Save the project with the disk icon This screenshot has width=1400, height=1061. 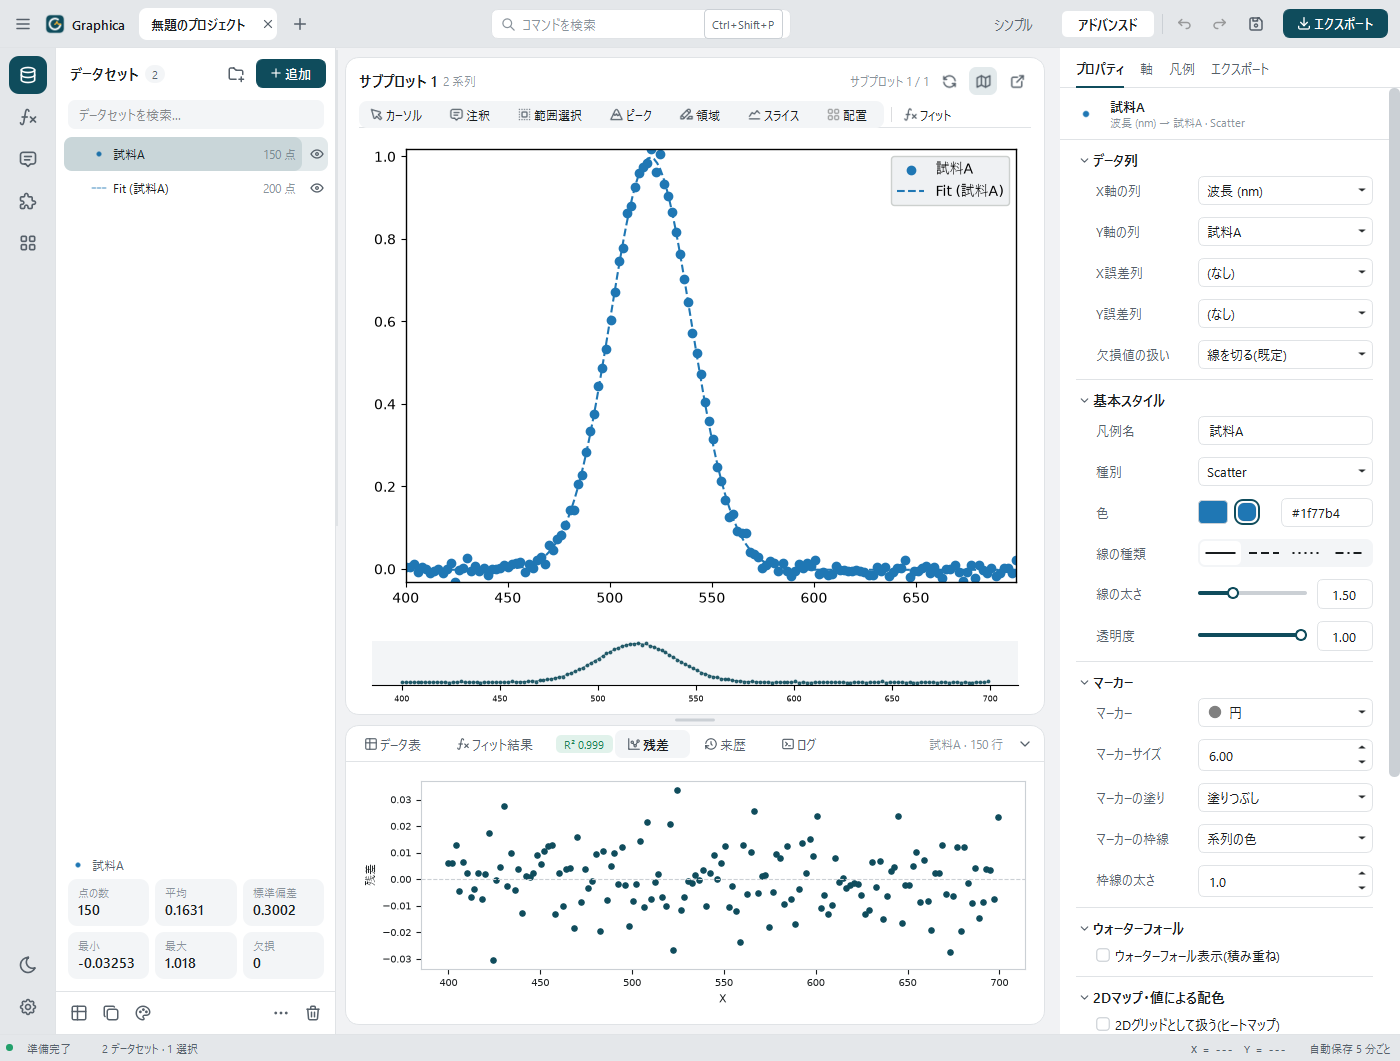pyautogui.click(x=1256, y=24)
